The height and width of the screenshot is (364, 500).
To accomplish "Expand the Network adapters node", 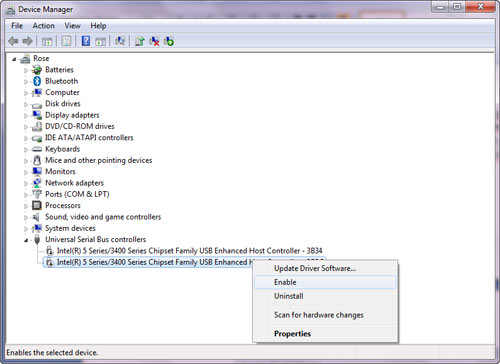I will [x=26, y=183].
